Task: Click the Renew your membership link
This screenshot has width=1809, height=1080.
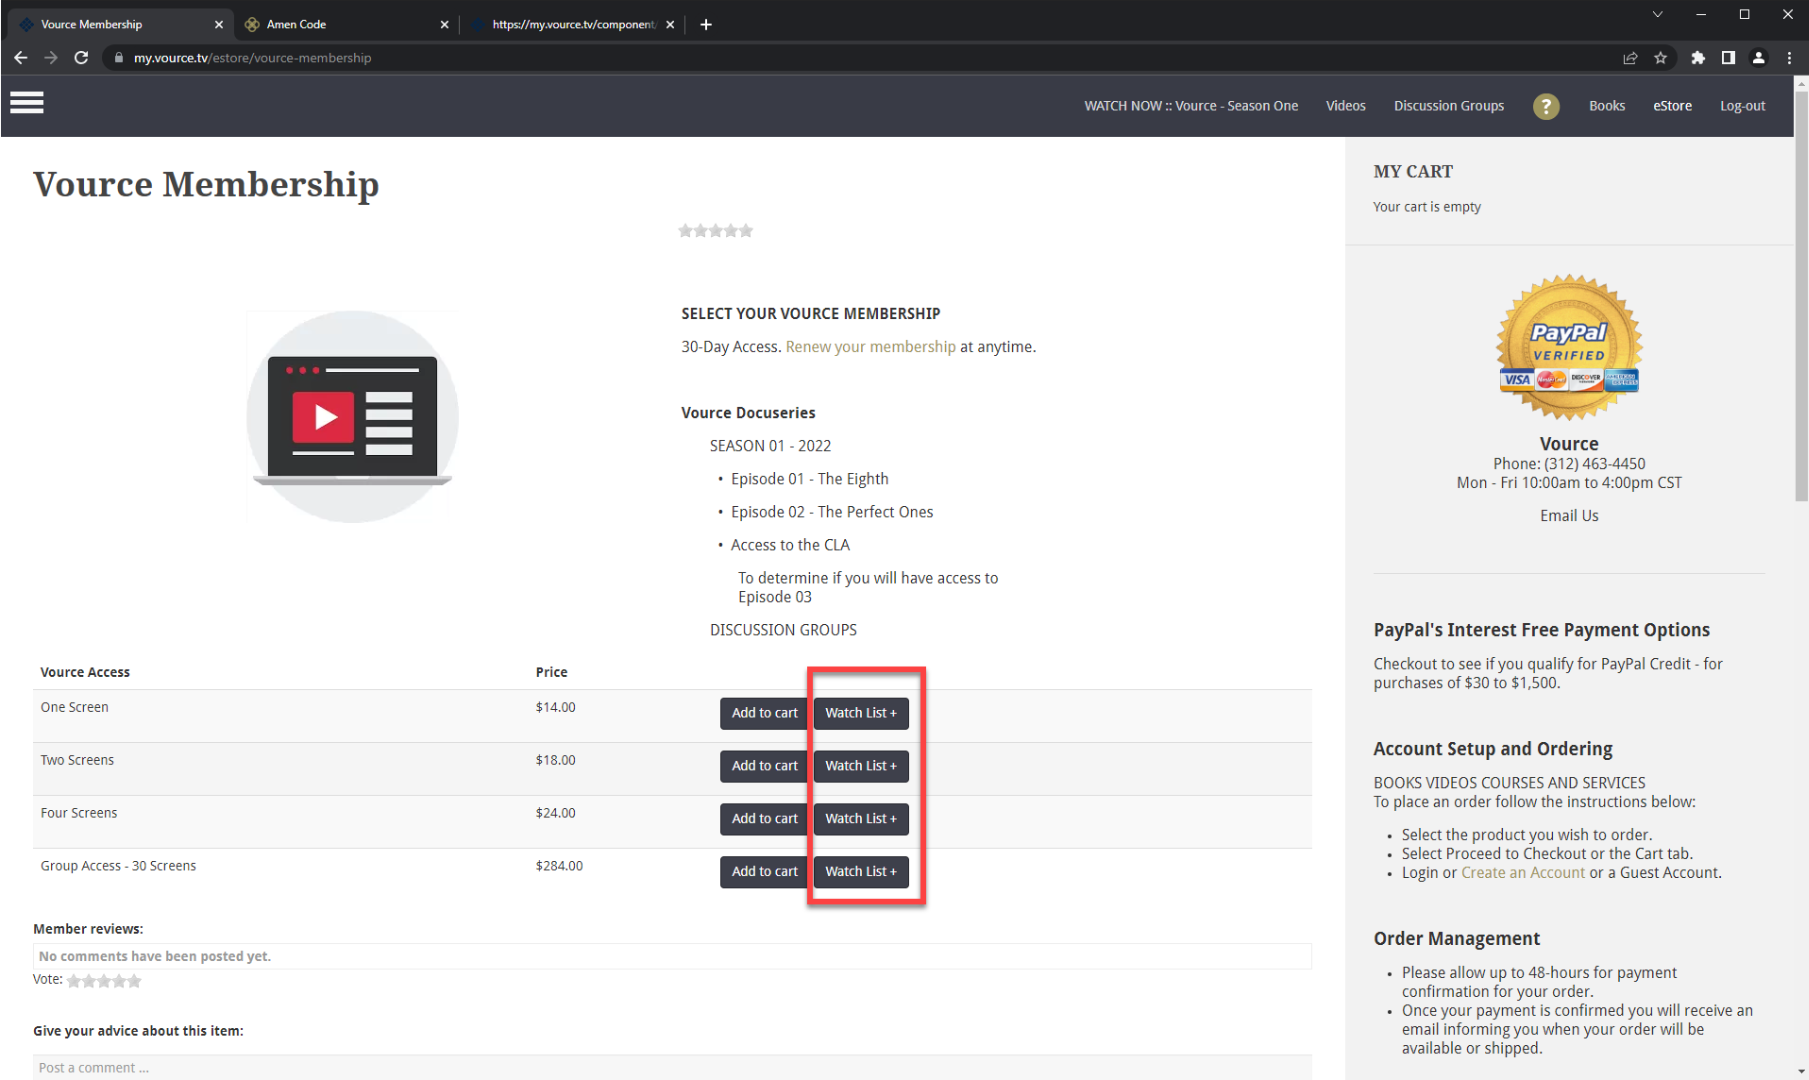Action: (870, 347)
